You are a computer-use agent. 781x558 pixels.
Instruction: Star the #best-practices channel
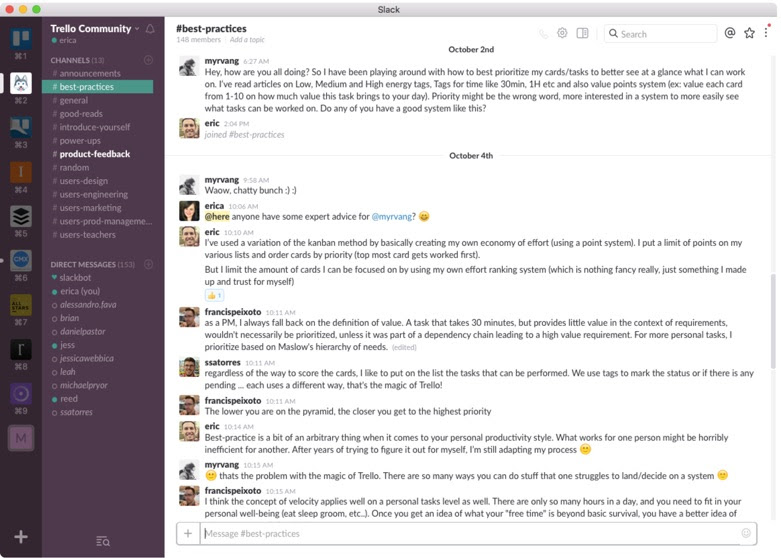point(749,33)
